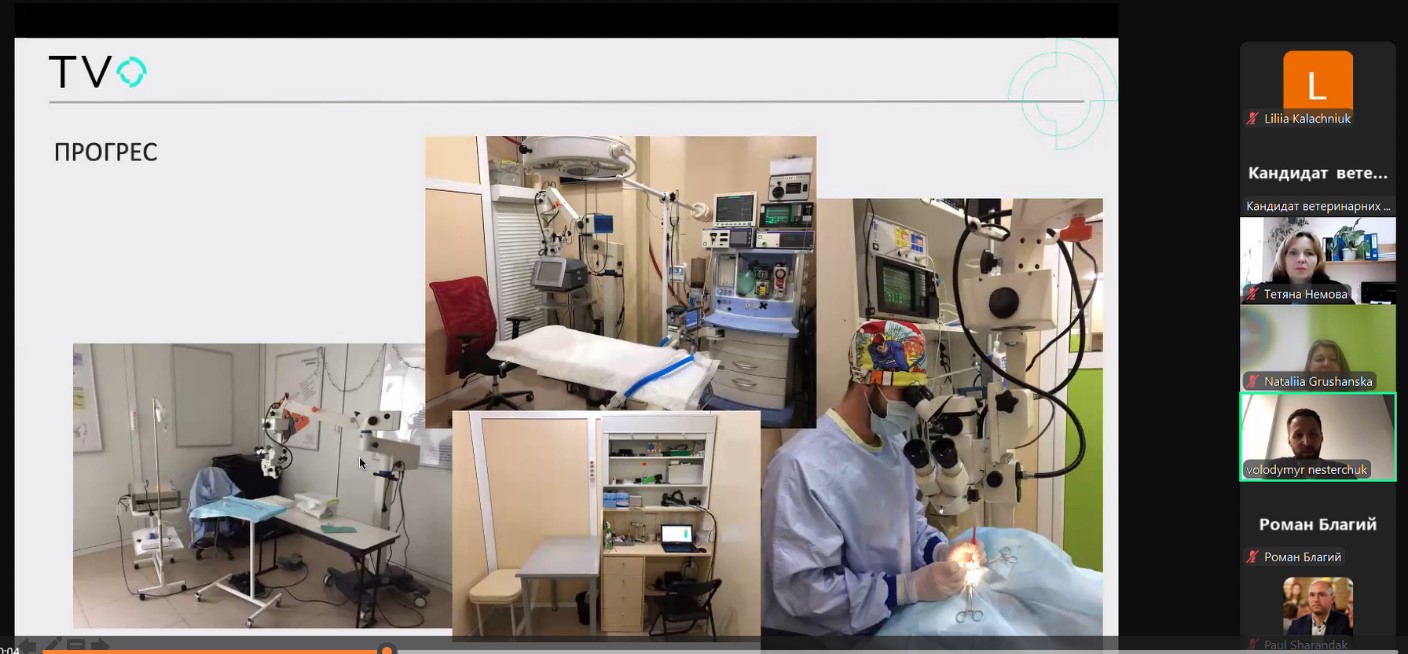Click the muted microphone icon beside Тетяна Немова
The height and width of the screenshot is (654, 1408).
click(x=1252, y=294)
